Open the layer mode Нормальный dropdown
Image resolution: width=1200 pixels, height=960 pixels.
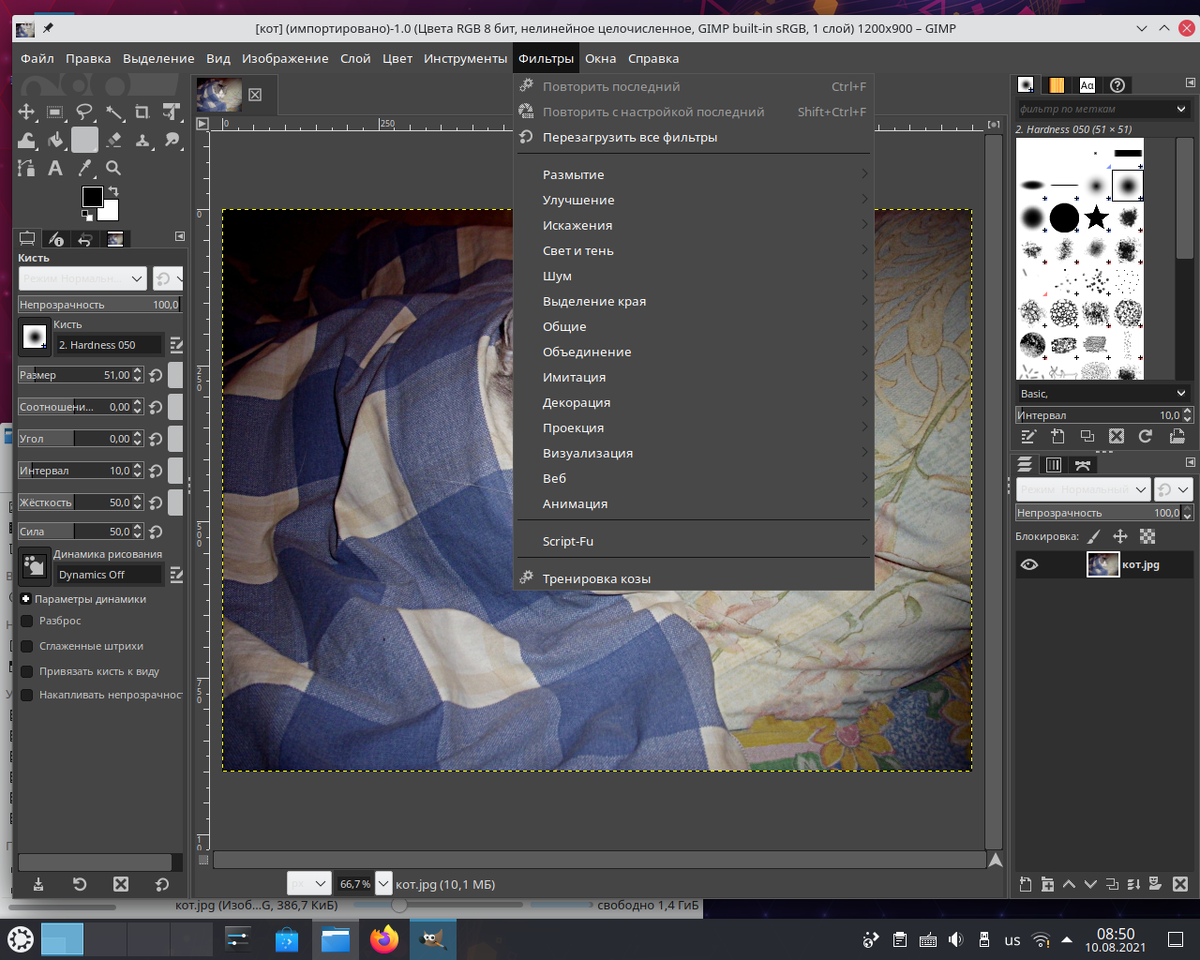pos(1086,489)
